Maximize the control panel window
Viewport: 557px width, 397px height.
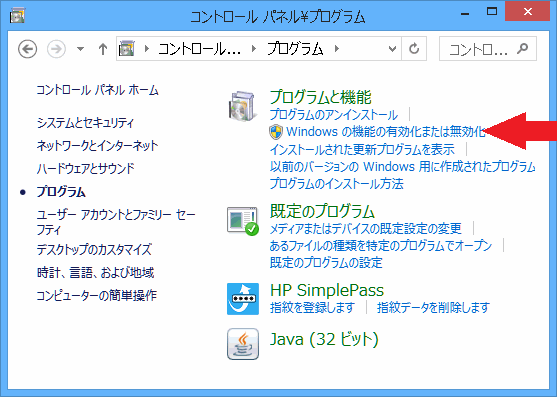click(x=492, y=12)
